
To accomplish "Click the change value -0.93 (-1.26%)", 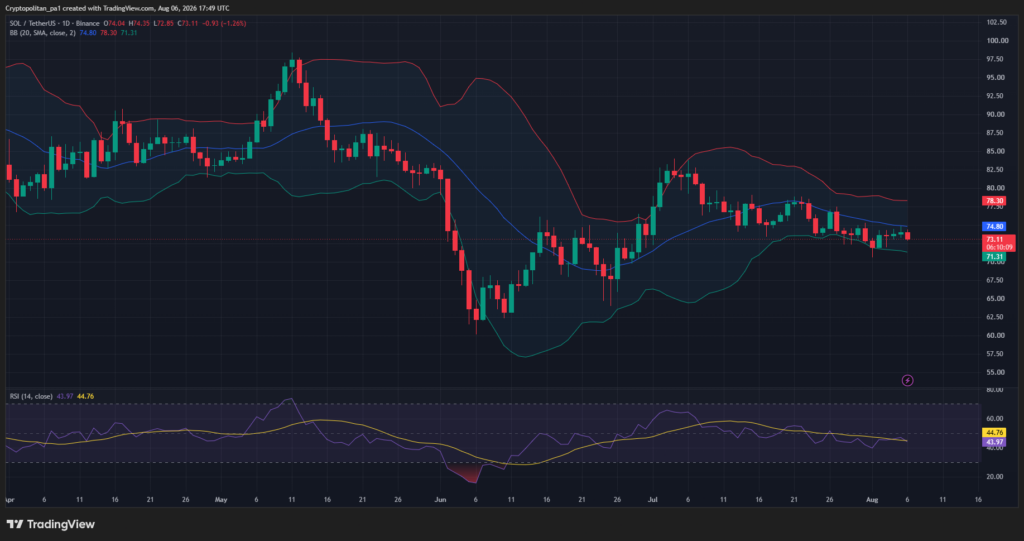I will 224,23.
